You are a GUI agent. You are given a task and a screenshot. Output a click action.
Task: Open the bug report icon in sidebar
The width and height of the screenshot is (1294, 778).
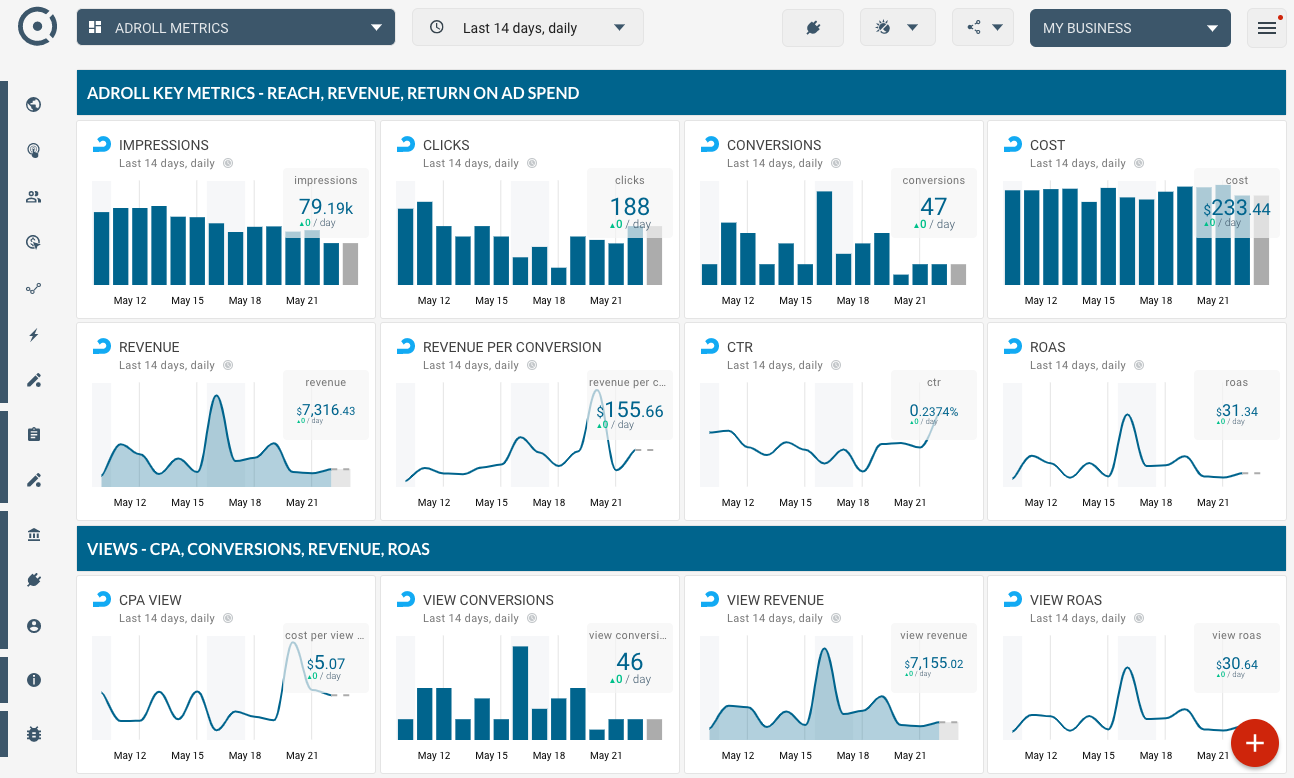click(x=34, y=734)
